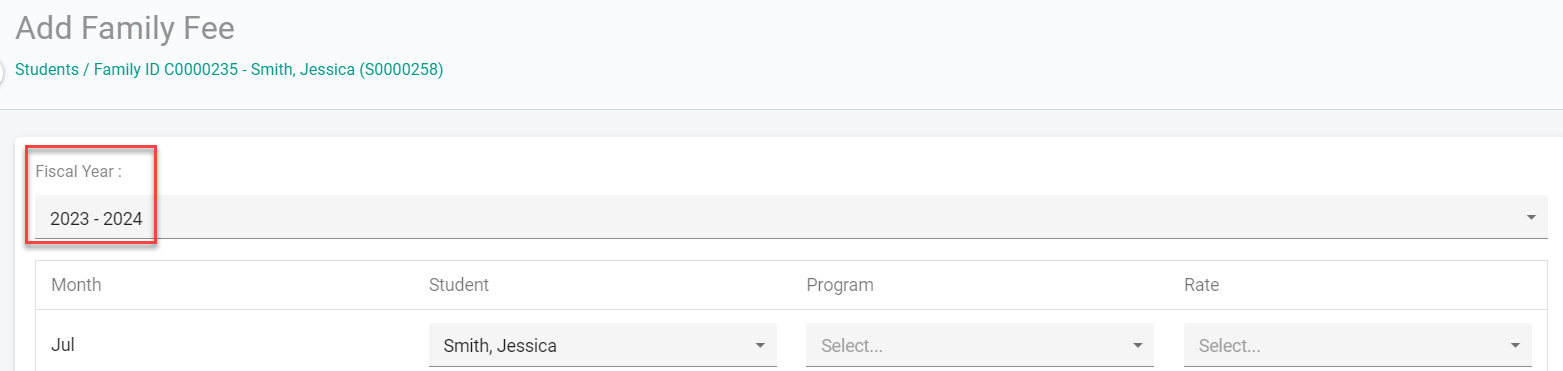Viewport: 1563px width, 371px height.
Task: Click the Month column header
Action: click(76, 285)
